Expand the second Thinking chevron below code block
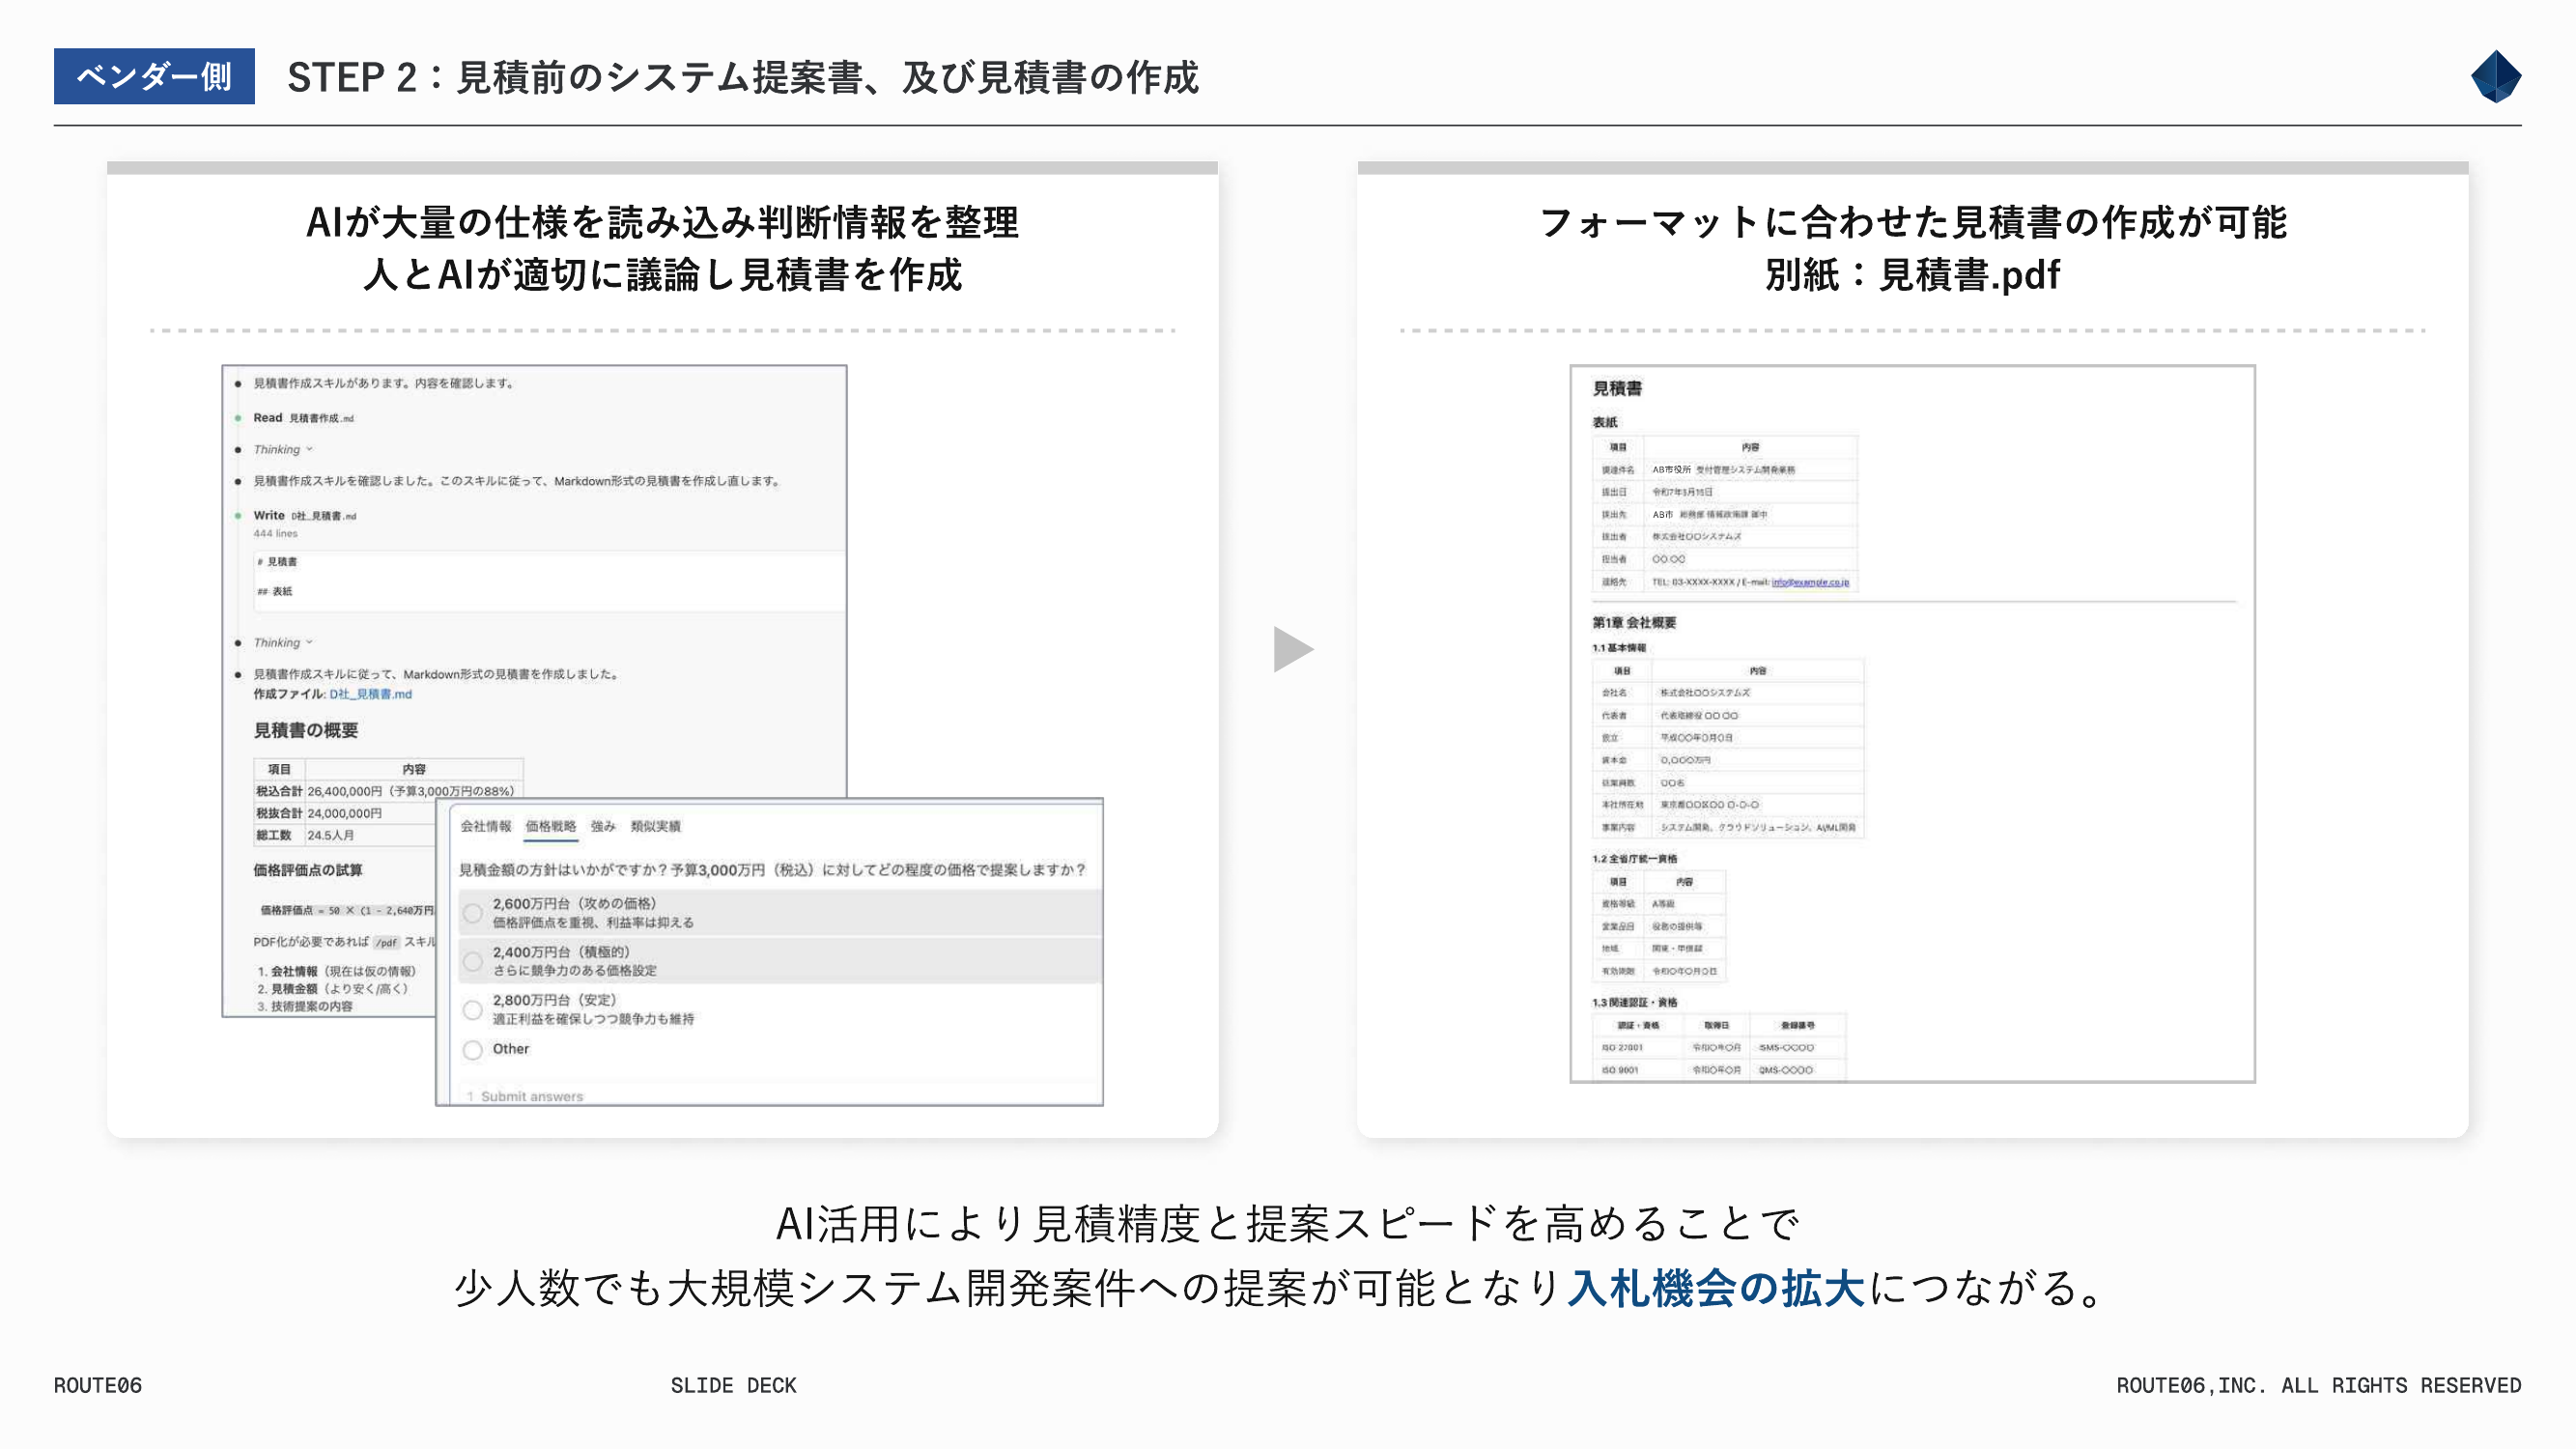 pos(309,642)
